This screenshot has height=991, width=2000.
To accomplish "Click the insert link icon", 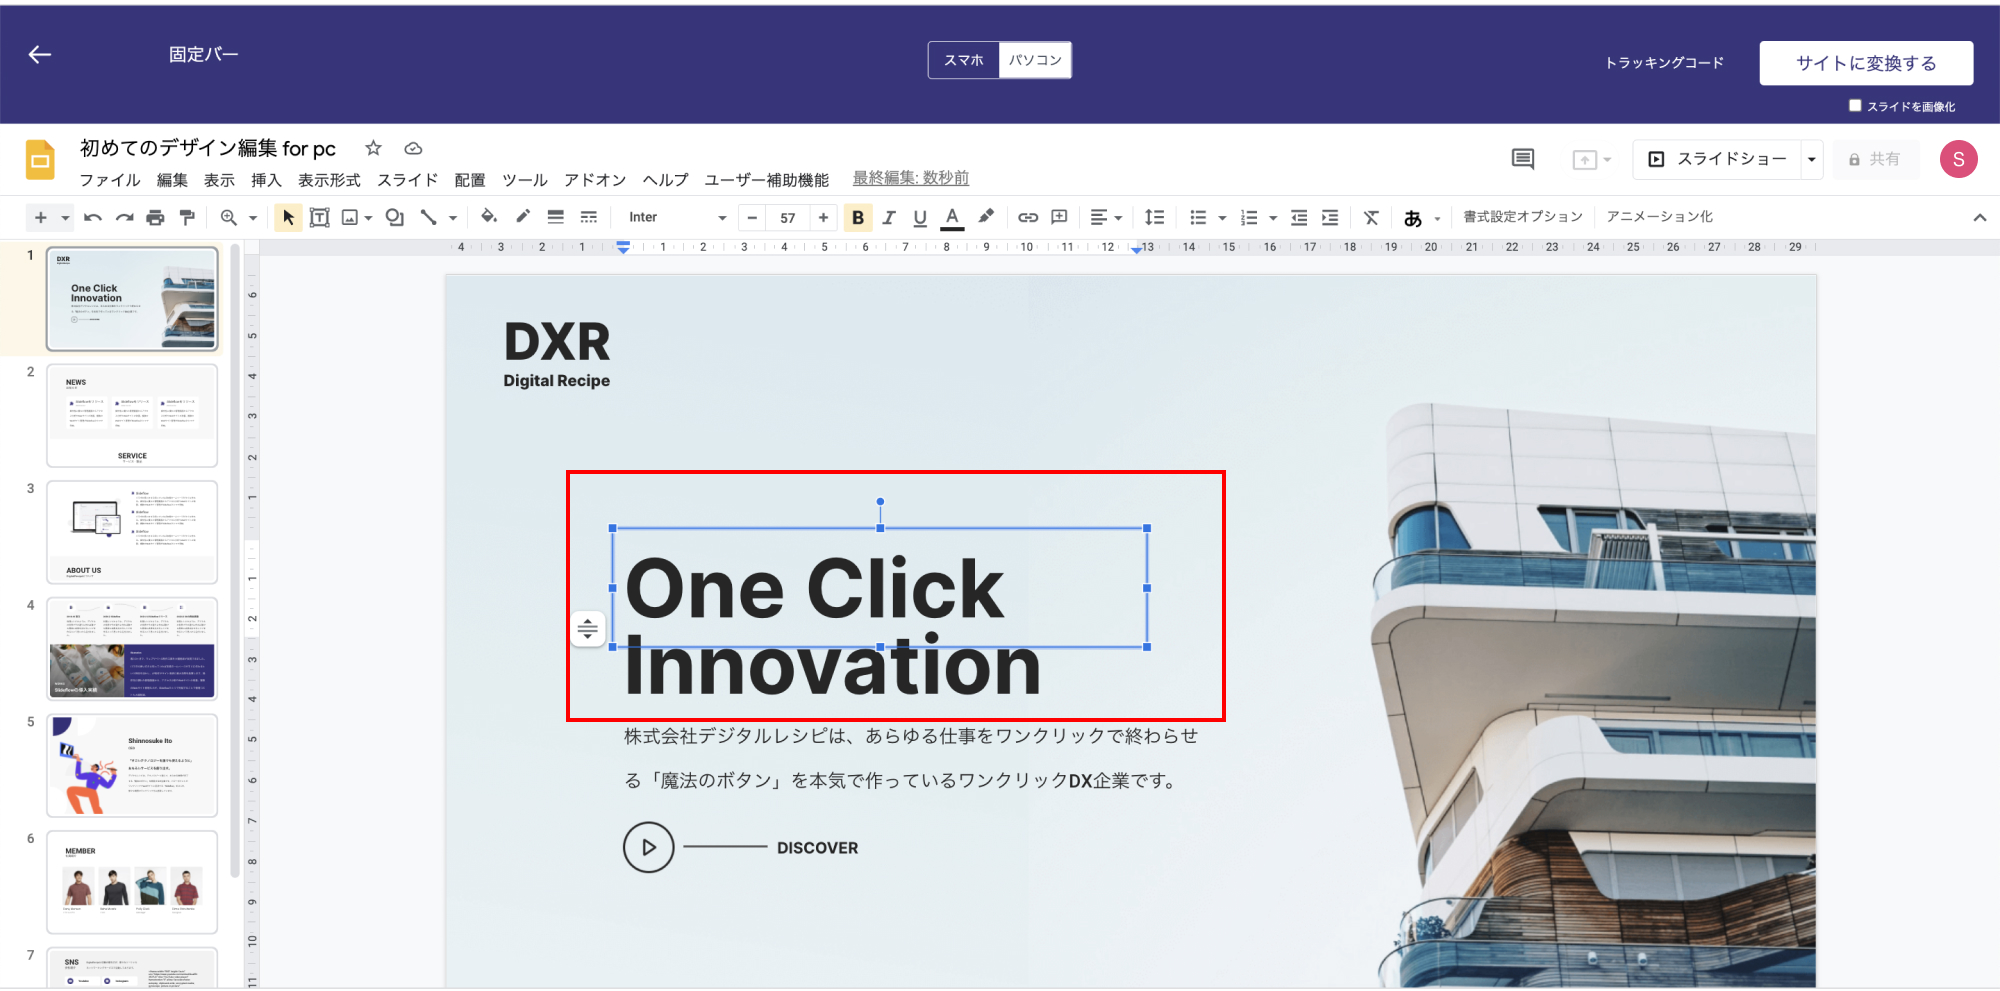I will tap(1027, 217).
